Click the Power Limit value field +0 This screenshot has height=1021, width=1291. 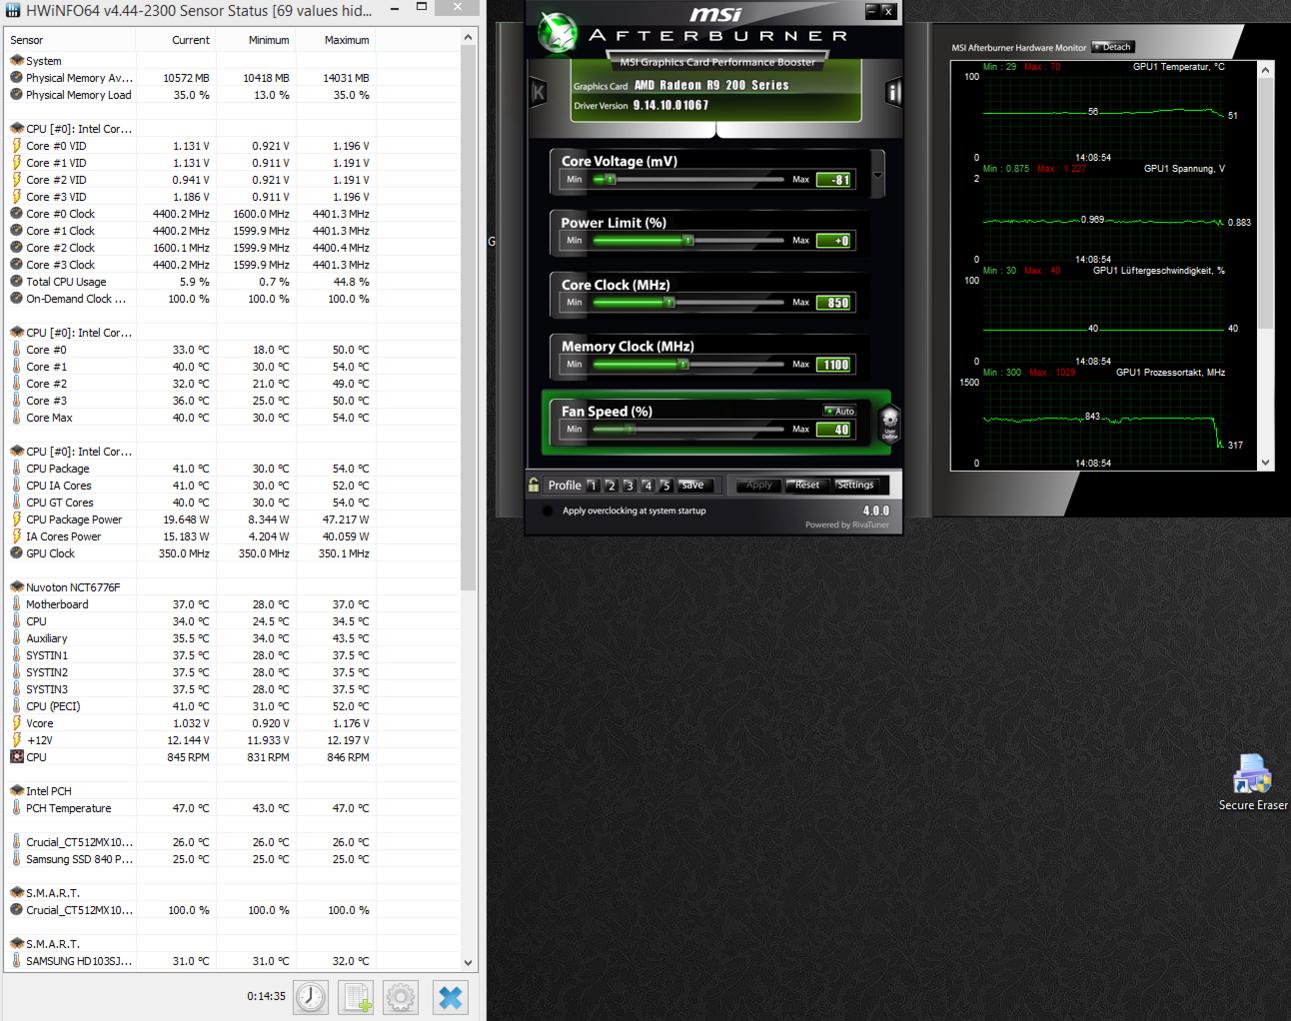tap(834, 241)
